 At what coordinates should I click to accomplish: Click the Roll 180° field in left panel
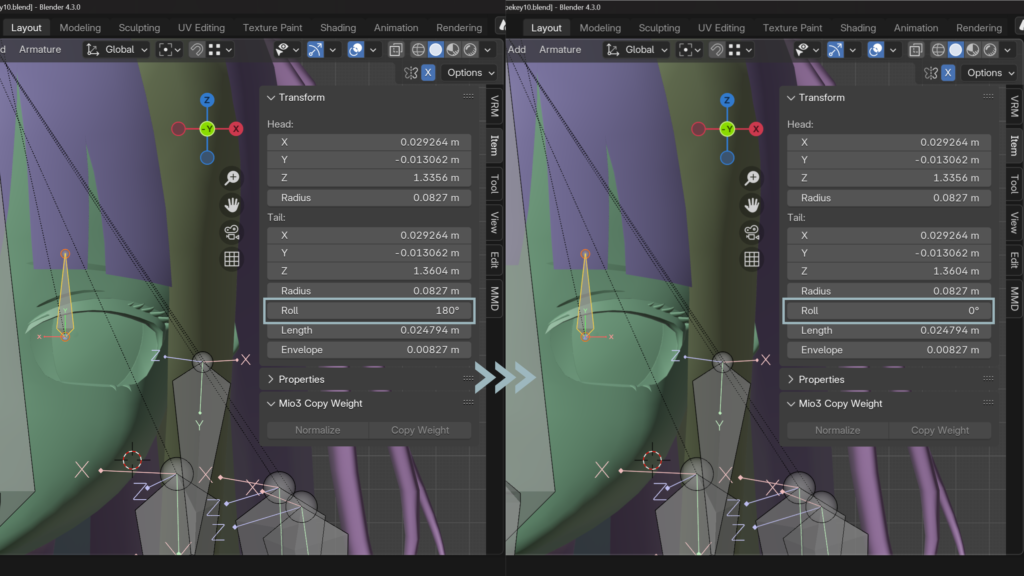pyautogui.click(x=369, y=311)
